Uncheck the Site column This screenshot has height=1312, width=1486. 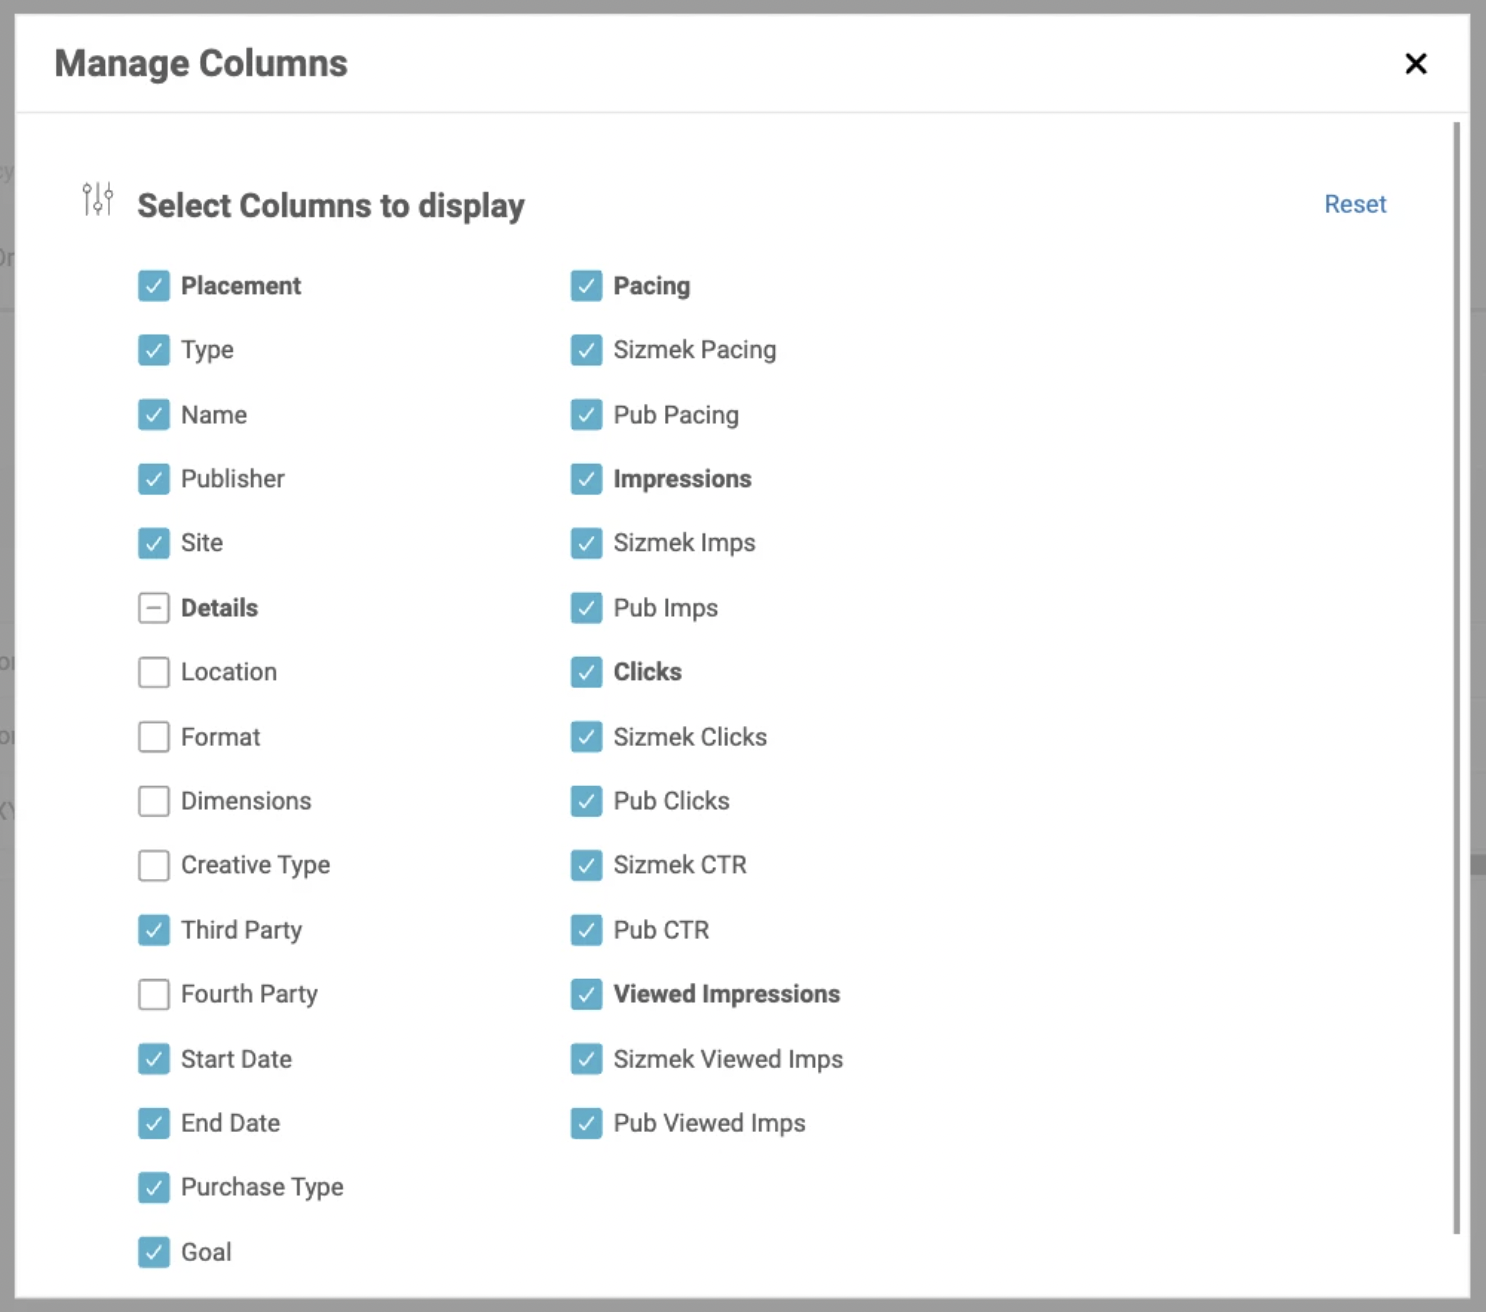point(154,543)
